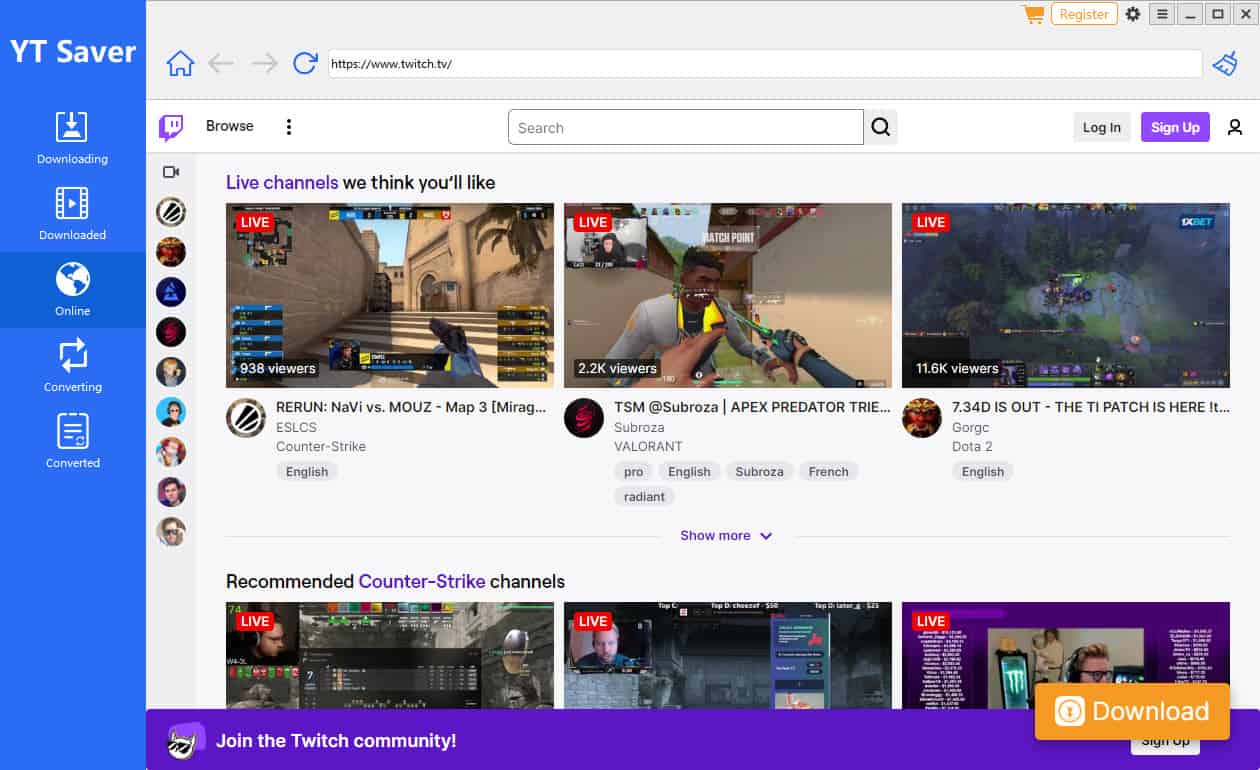This screenshot has width=1260, height=770.
Task: Open the Converting section
Action: (x=72, y=366)
